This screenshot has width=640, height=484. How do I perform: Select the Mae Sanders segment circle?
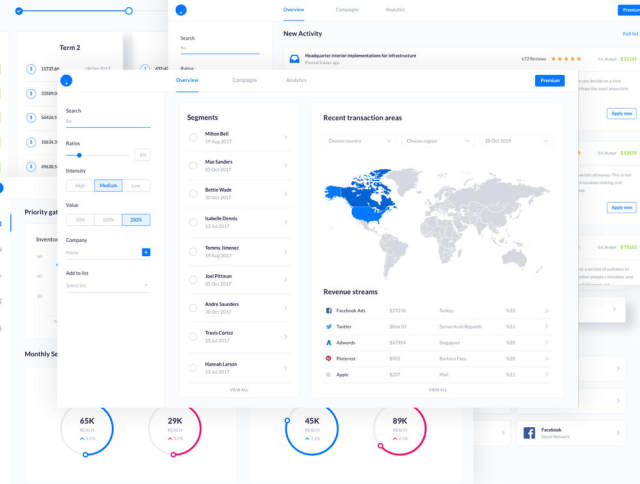(193, 165)
